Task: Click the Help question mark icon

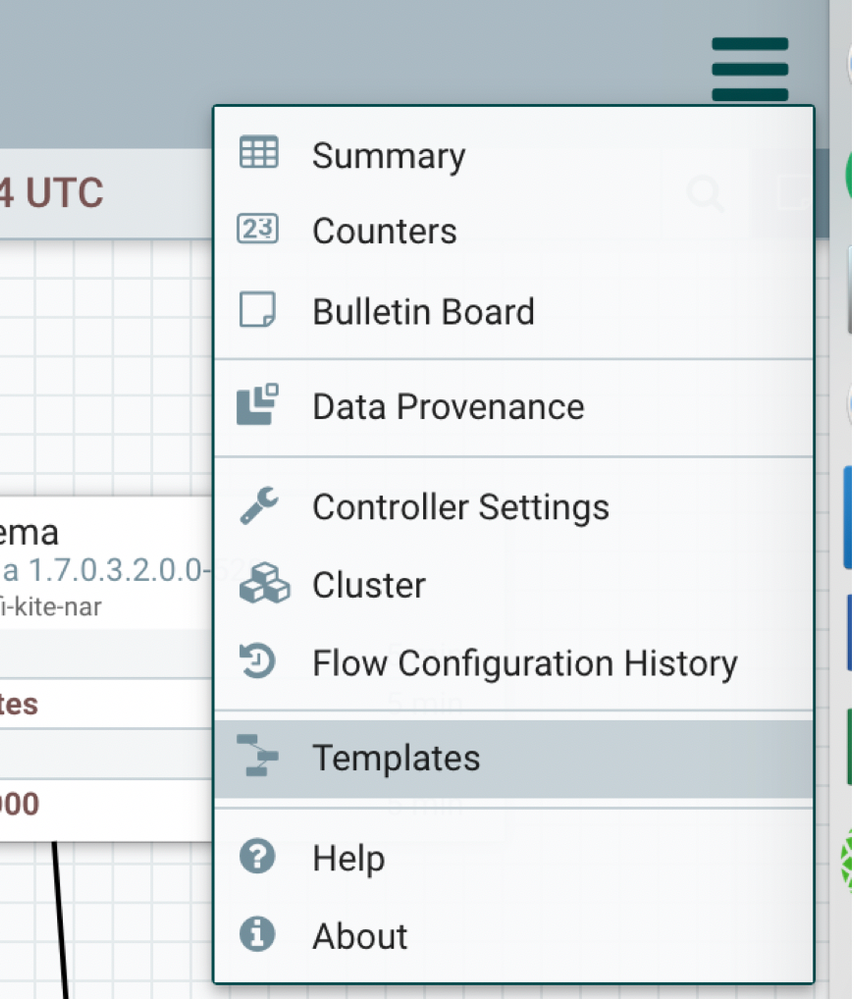Action: click(258, 857)
